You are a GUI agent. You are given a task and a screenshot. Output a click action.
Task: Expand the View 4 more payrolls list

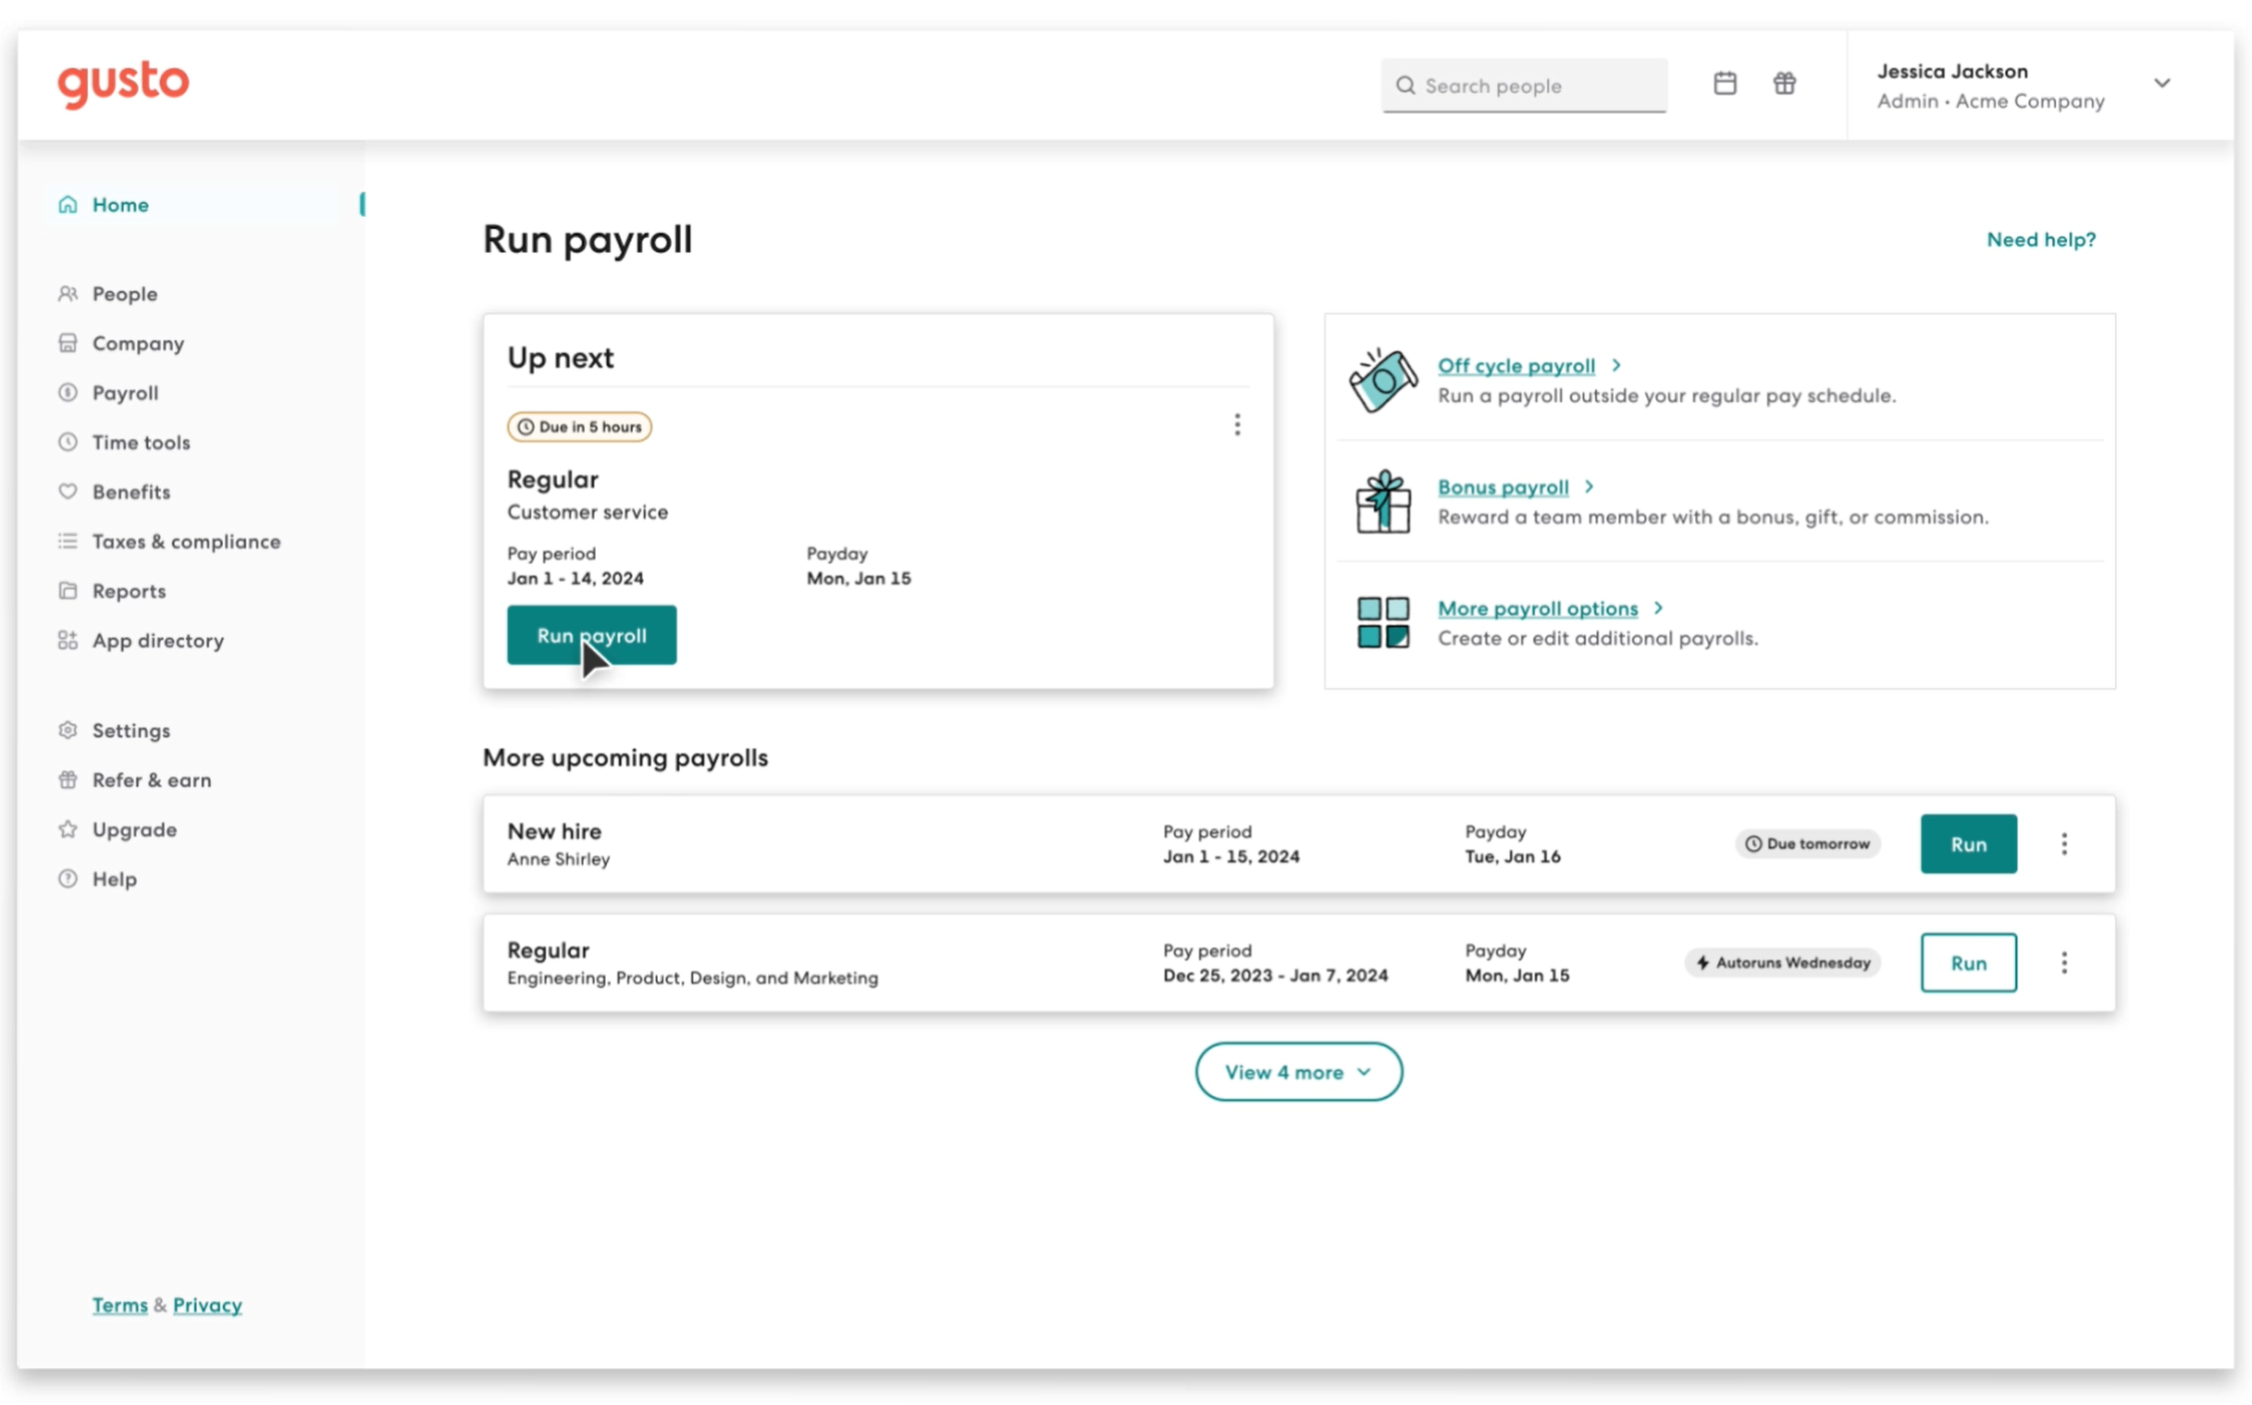point(1298,1072)
